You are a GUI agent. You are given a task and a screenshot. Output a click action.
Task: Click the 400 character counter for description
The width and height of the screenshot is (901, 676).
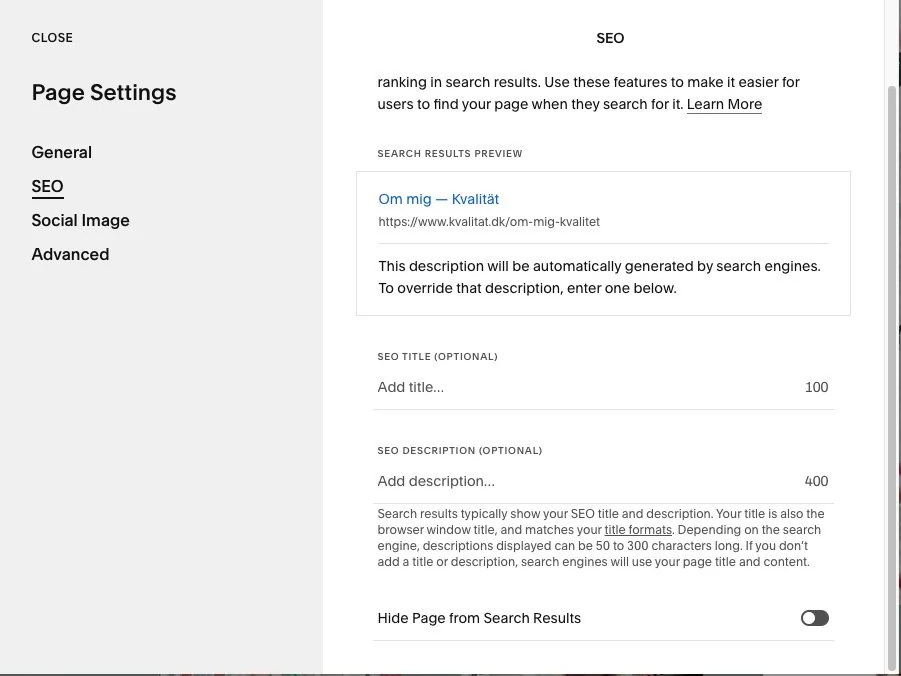pyautogui.click(x=817, y=481)
